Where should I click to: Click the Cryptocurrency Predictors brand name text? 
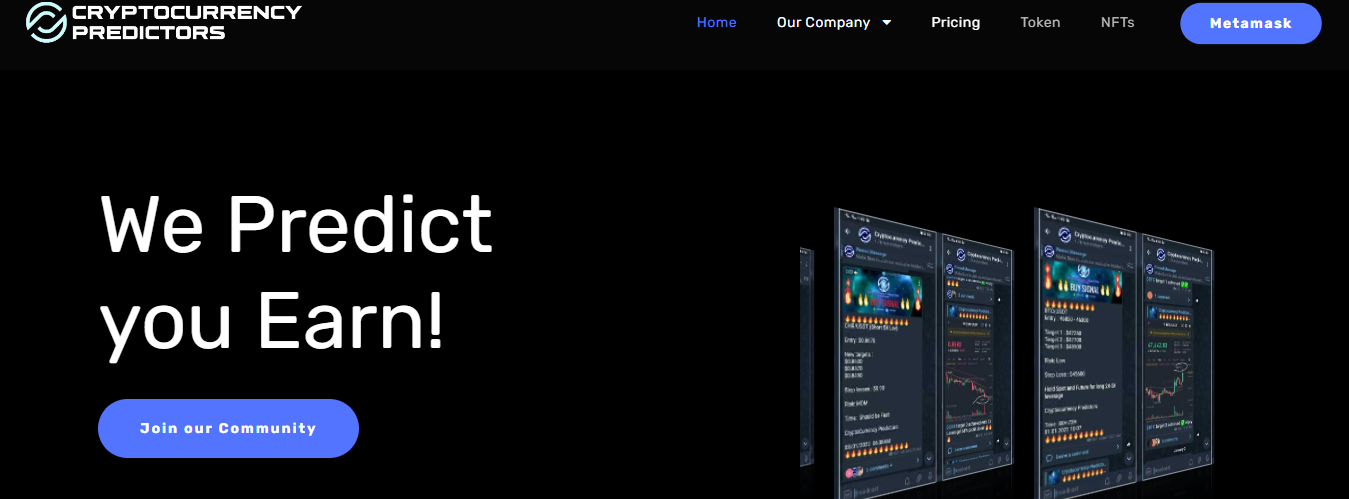[186, 22]
